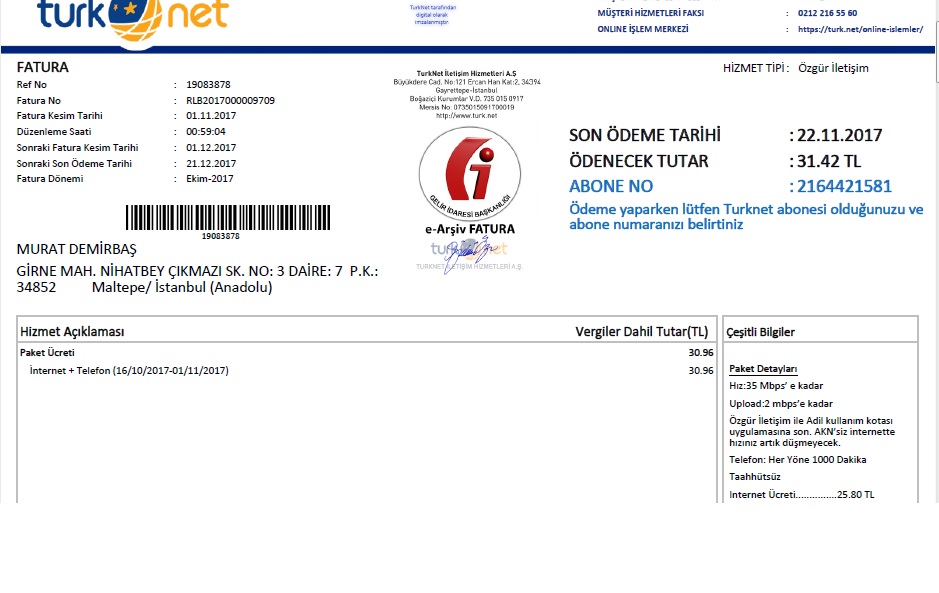Viewport: 939px width, 593px height.
Task: Click the Gelir İdaresi Başkanlığı e-Arşiv emblem
Action: 470,174
